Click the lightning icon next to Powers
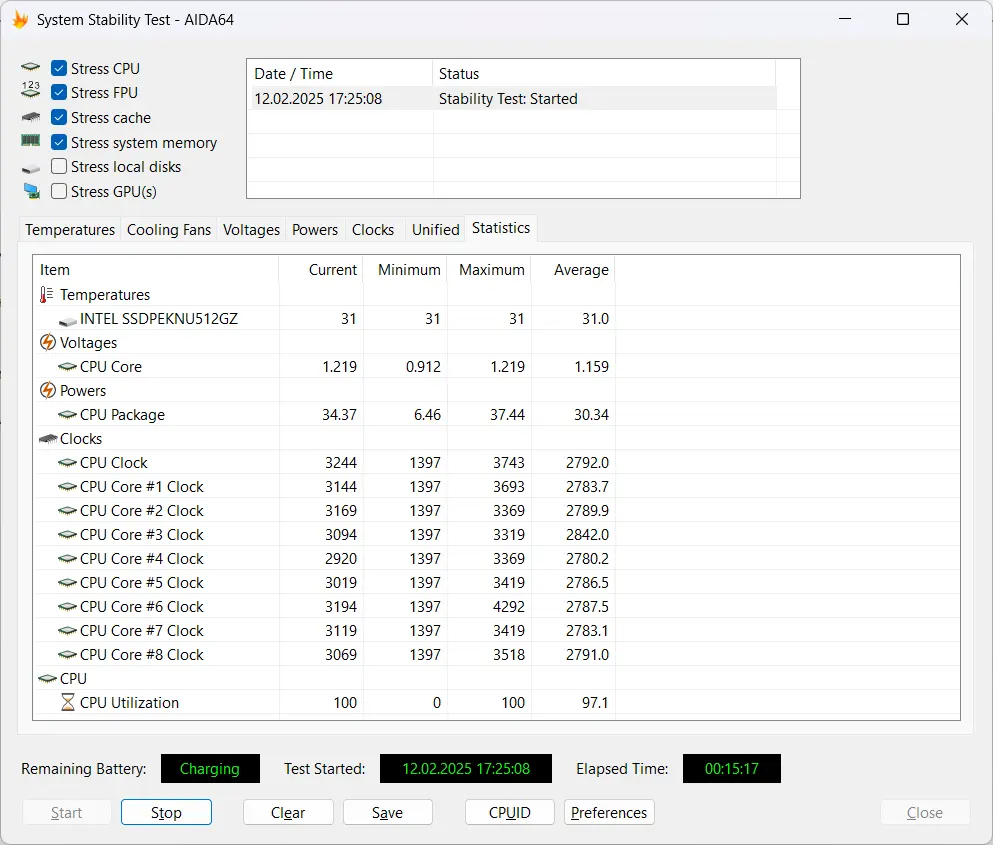 (47, 390)
